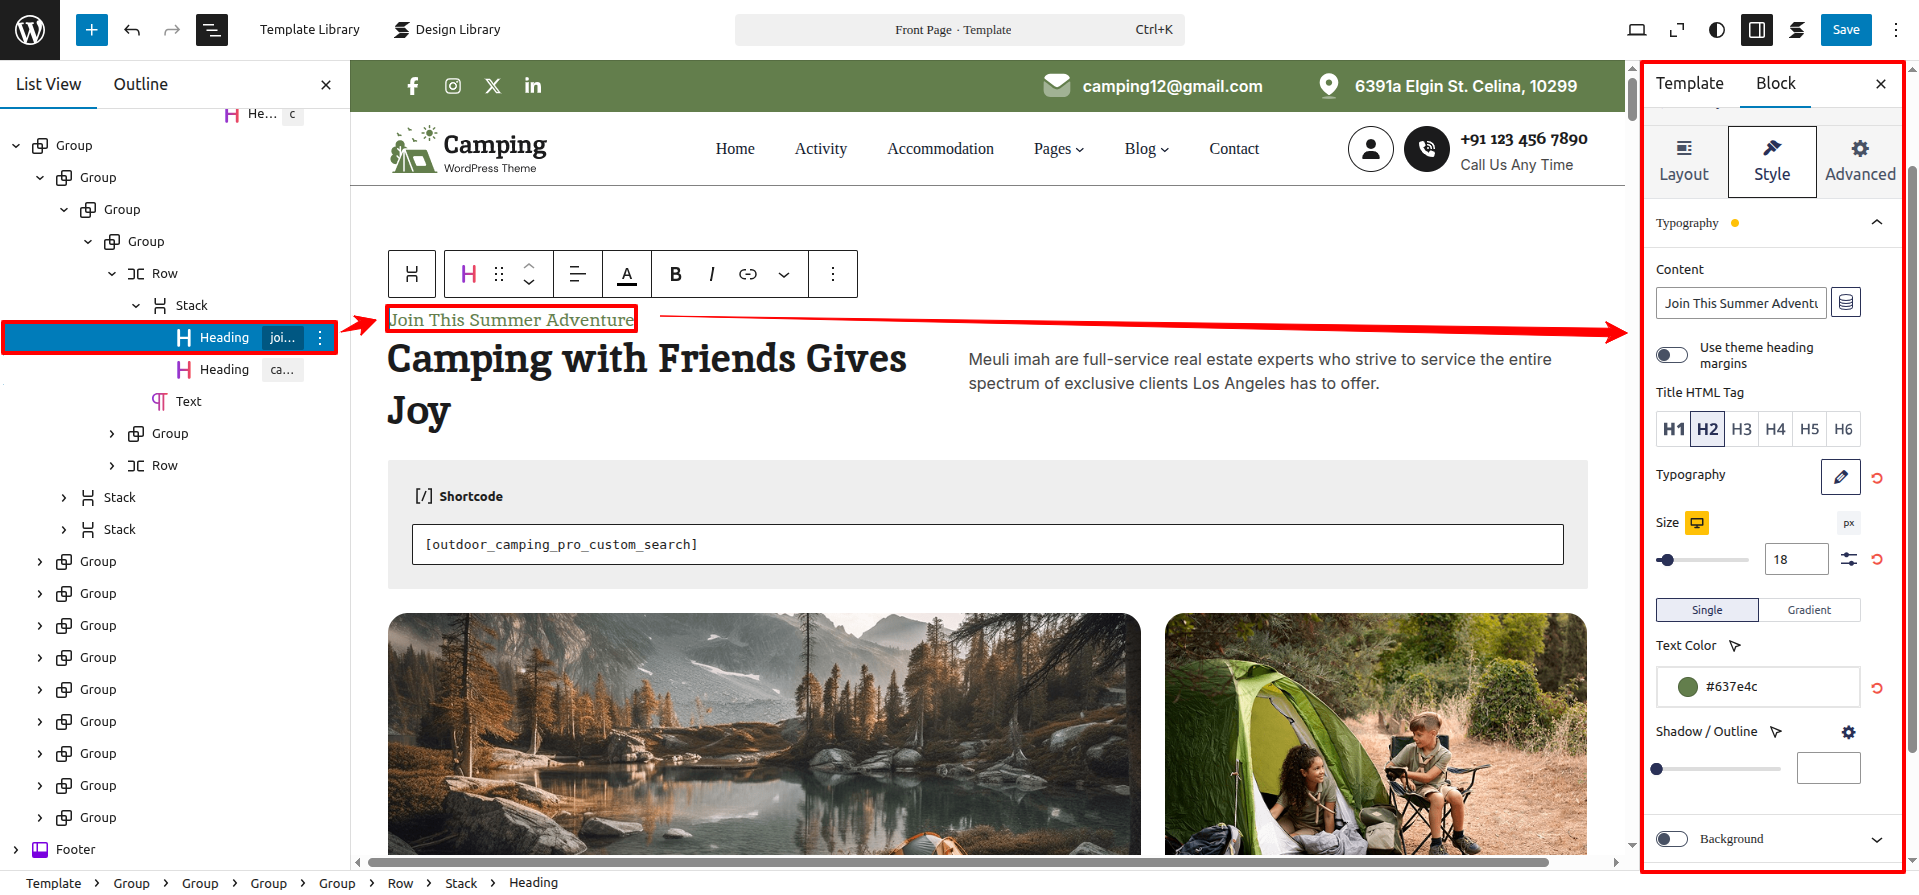Viewport: 1919px width, 895px height.
Task: Click the WordPress logo icon
Action: pos(30,30)
